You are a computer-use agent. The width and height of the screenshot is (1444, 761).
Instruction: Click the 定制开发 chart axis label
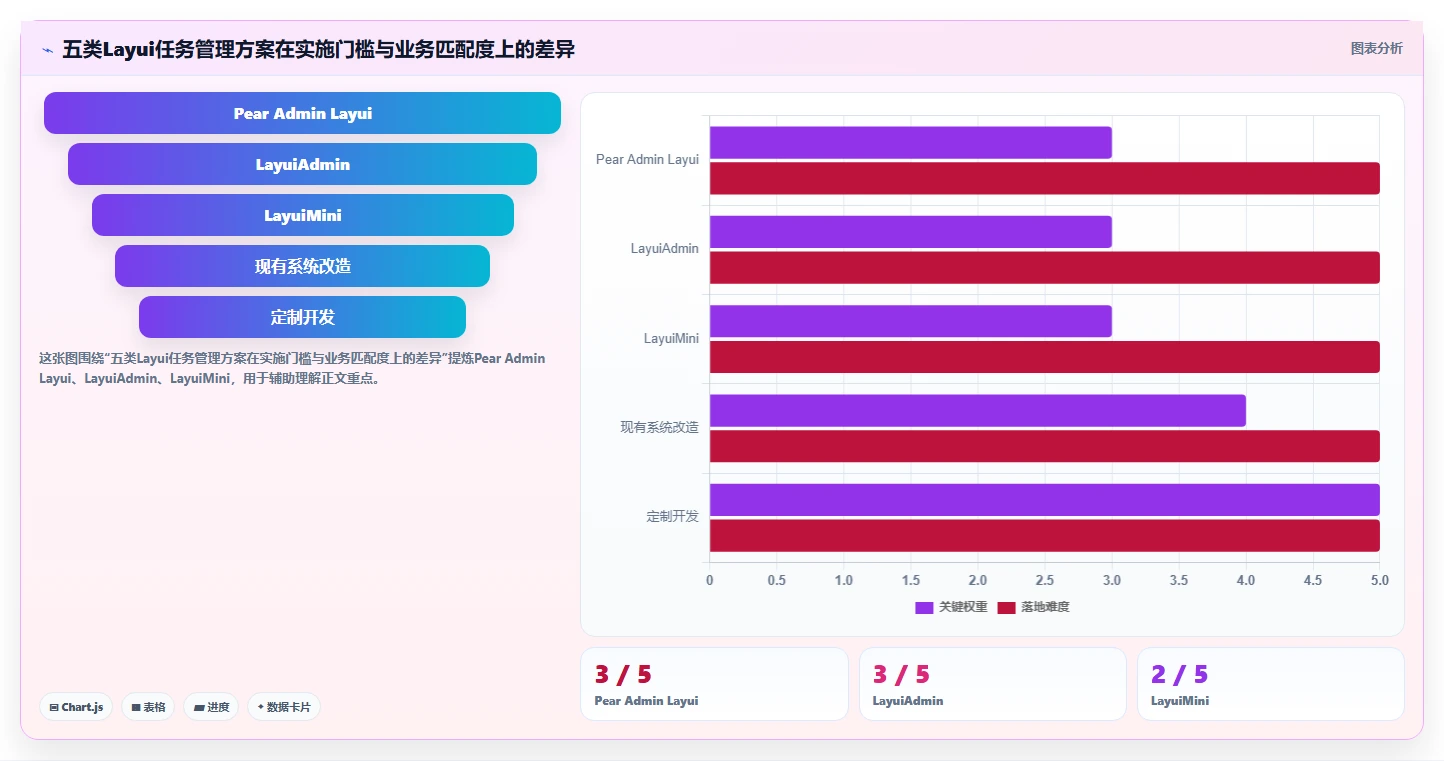[x=672, y=516]
